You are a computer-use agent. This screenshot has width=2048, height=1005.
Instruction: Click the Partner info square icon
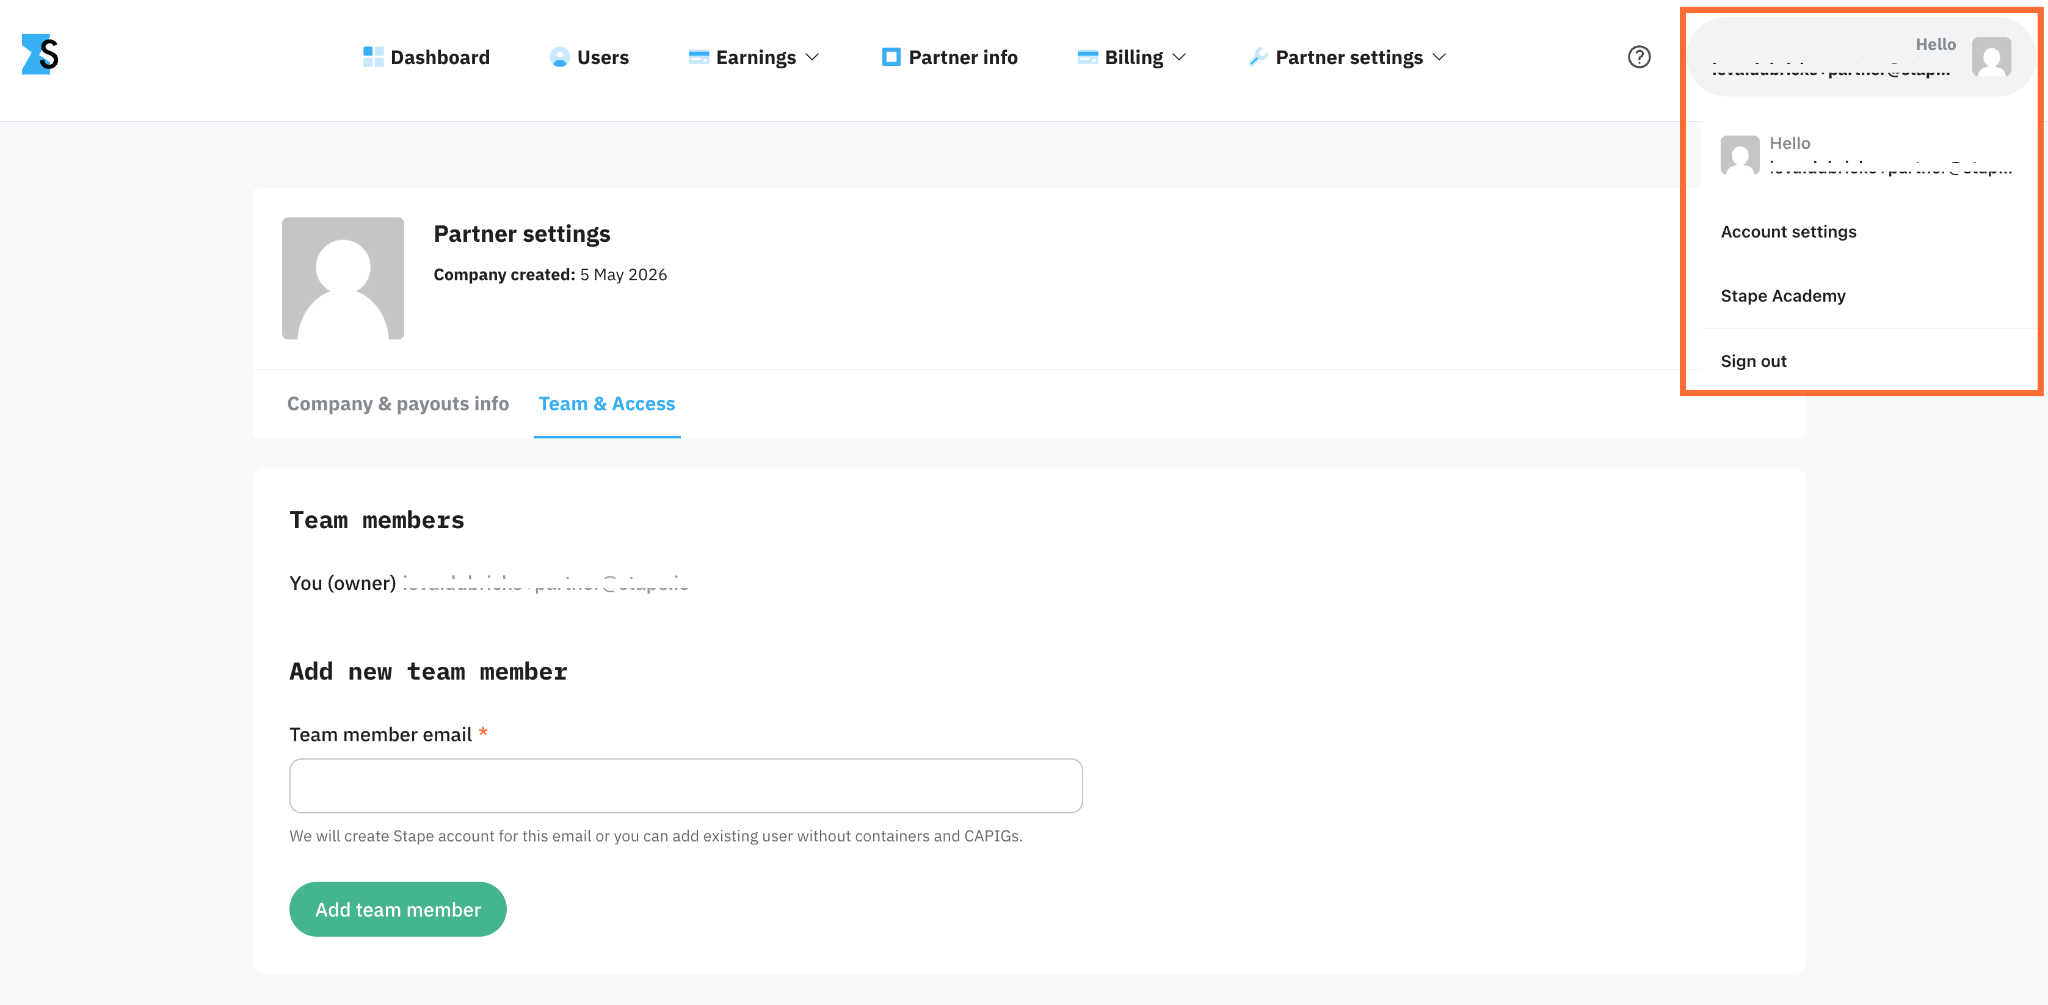pos(891,57)
